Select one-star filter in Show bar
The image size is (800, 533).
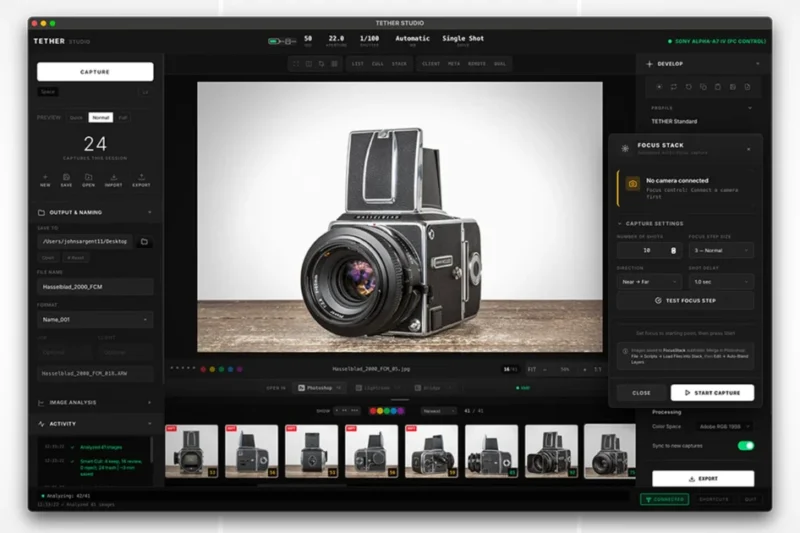[x=336, y=411]
